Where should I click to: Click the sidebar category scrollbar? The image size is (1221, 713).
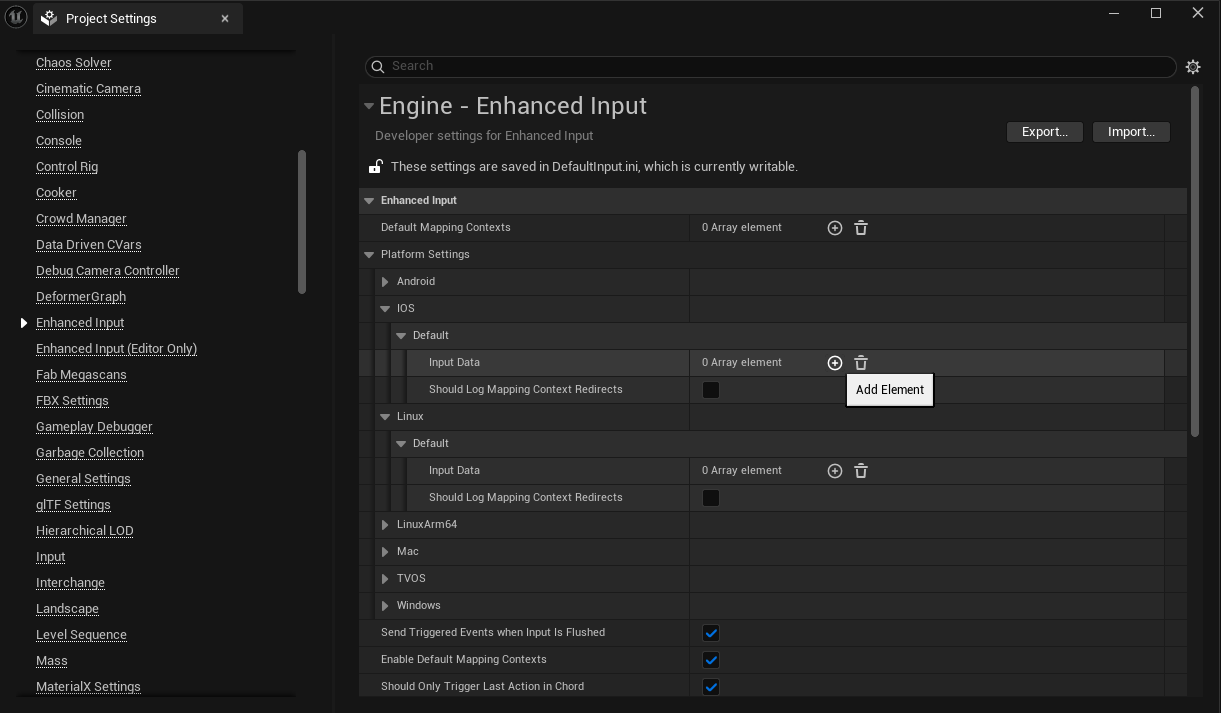[x=302, y=222]
